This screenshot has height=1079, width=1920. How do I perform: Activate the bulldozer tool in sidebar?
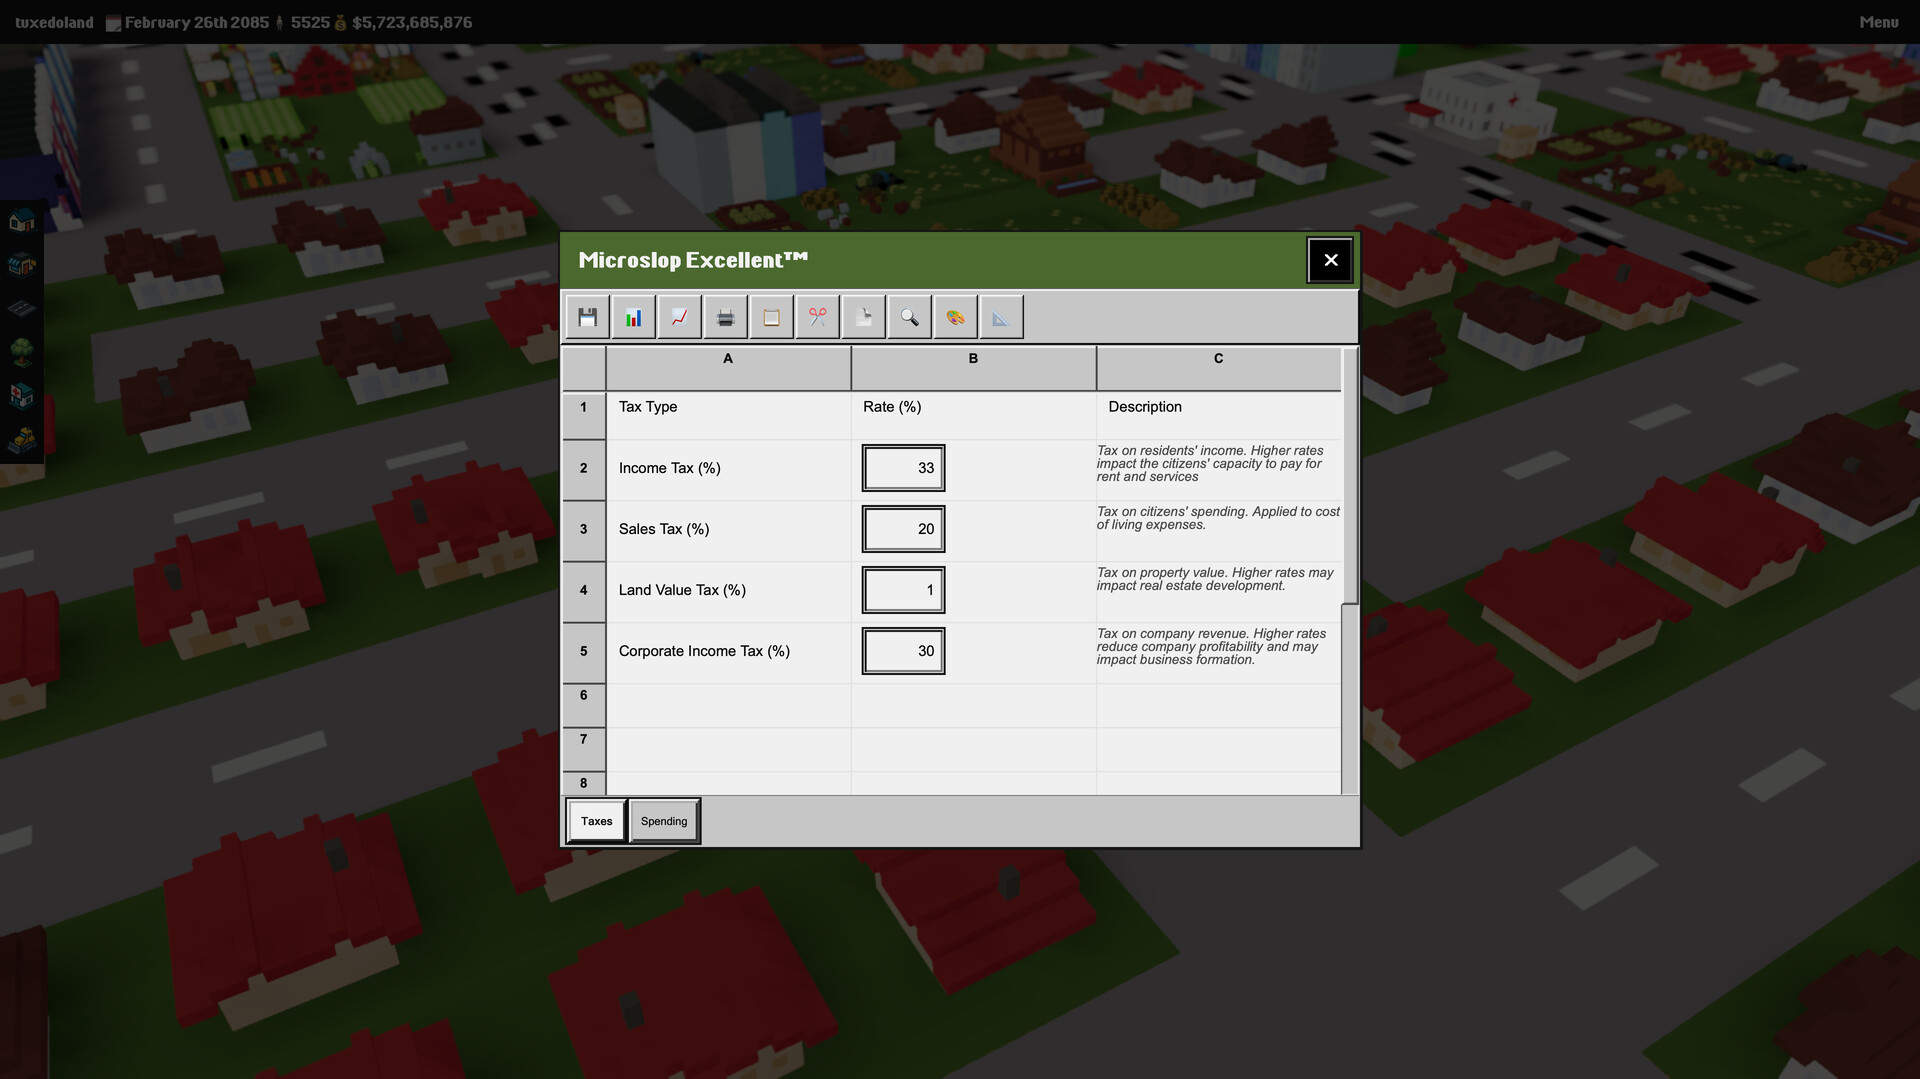tap(21, 440)
